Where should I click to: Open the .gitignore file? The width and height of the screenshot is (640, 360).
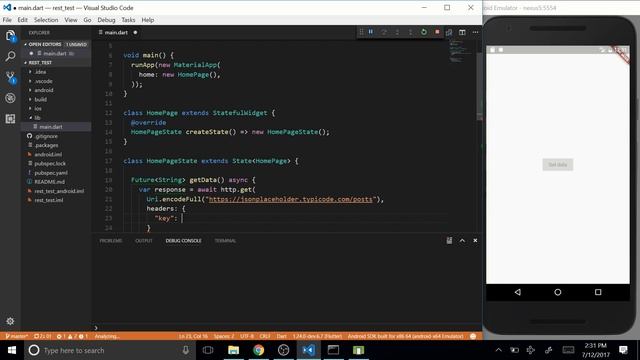pyautogui.click(x=56, y=136)
